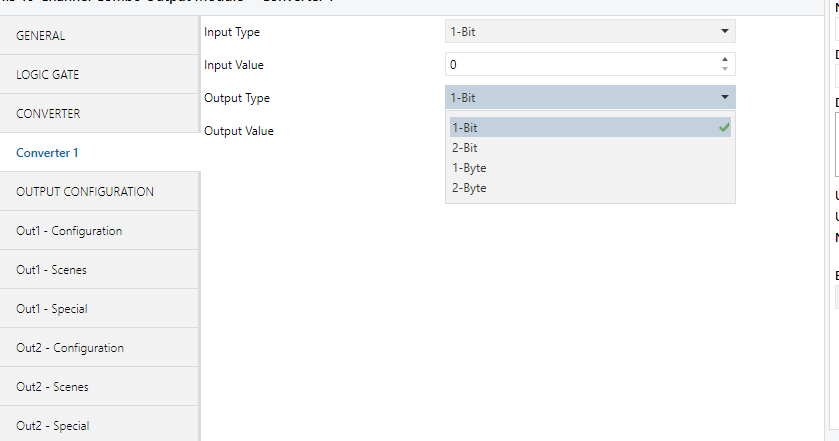Image resolution: width=839 pixels, height=441 pixels.
Task: Switch to the LOGIC GATE tab
Action: [x=100, y=75]
